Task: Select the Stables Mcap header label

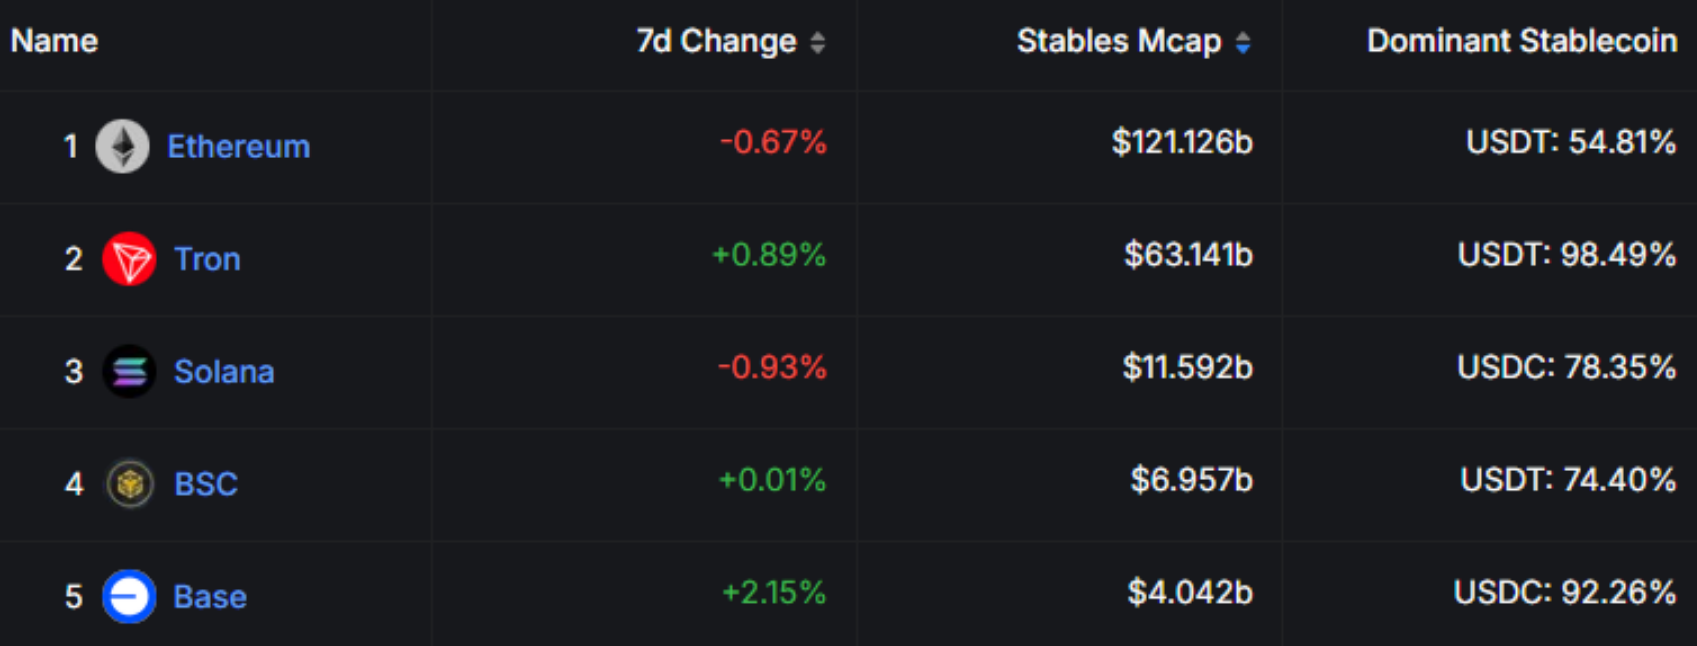Action: [1118, 42]
